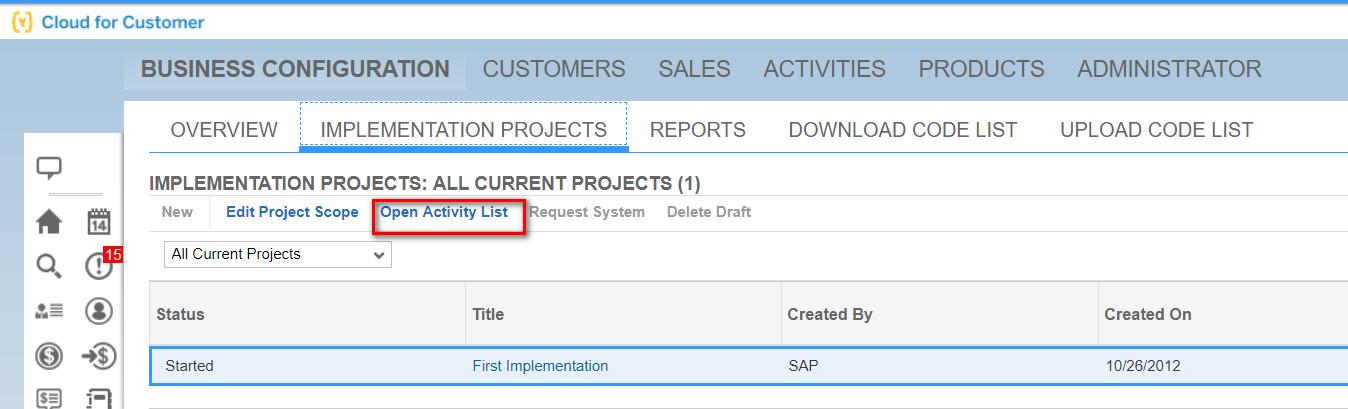The height and width of the screenshot is (409, 1348).
Task: Open the alerts icon with 15 badge
Action: tap(98, 266)
